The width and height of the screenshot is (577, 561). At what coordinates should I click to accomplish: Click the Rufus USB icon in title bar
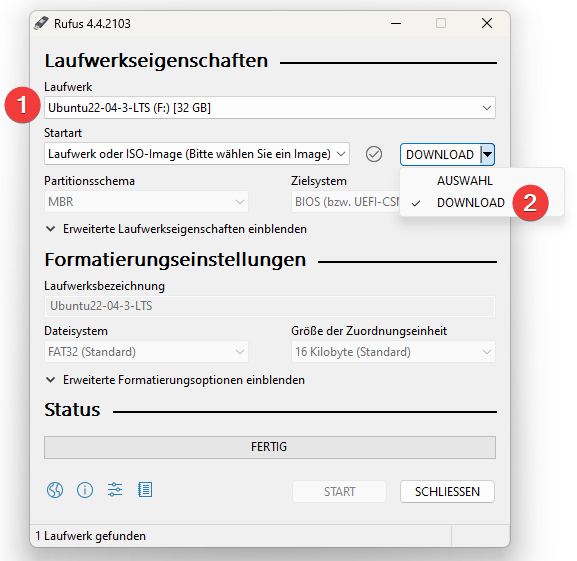click(x=41, y=23)
